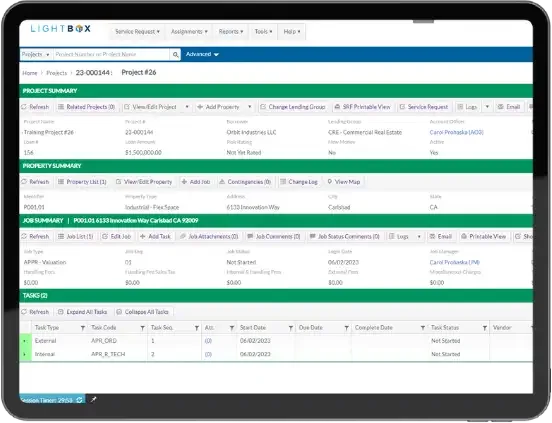Open SRF Printable View
The image size is (552, 423).
point(363,107)
